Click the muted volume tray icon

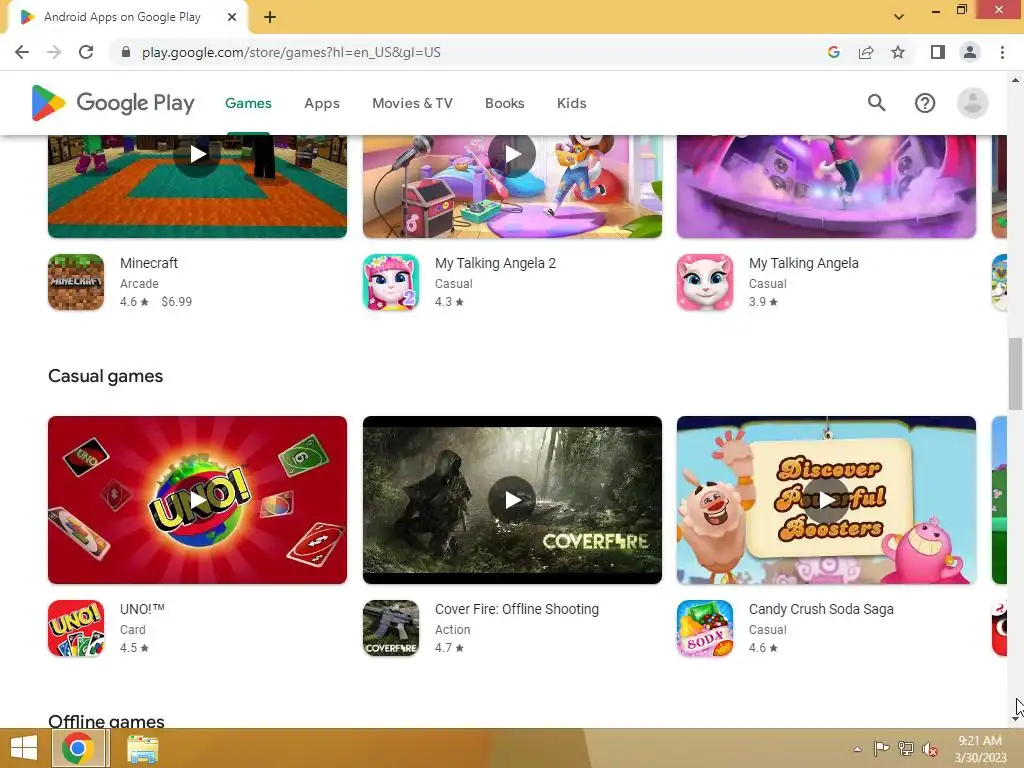929,749
